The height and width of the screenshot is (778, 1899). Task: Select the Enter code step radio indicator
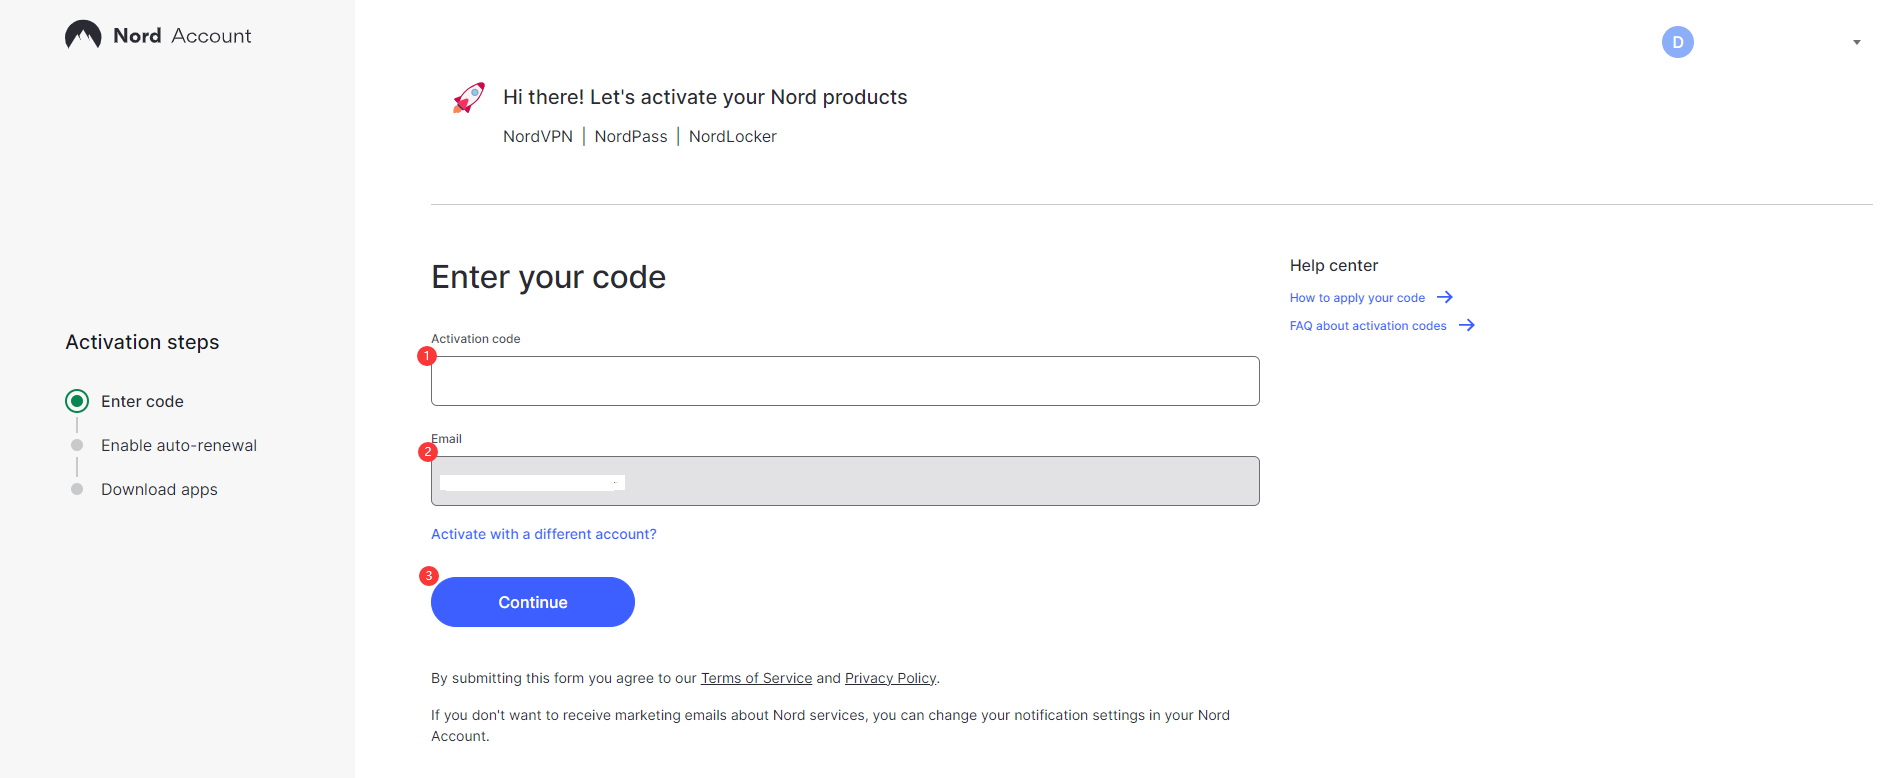point(77,401)
